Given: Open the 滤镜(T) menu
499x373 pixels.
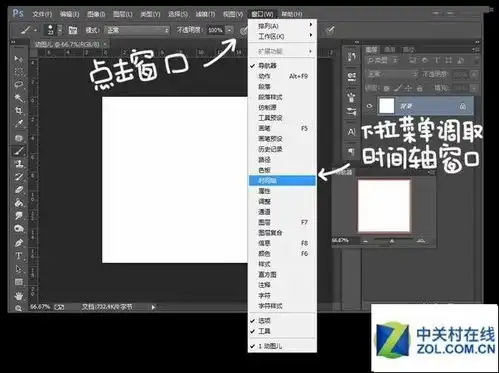Looking at the screenshot, I should 205,14.
